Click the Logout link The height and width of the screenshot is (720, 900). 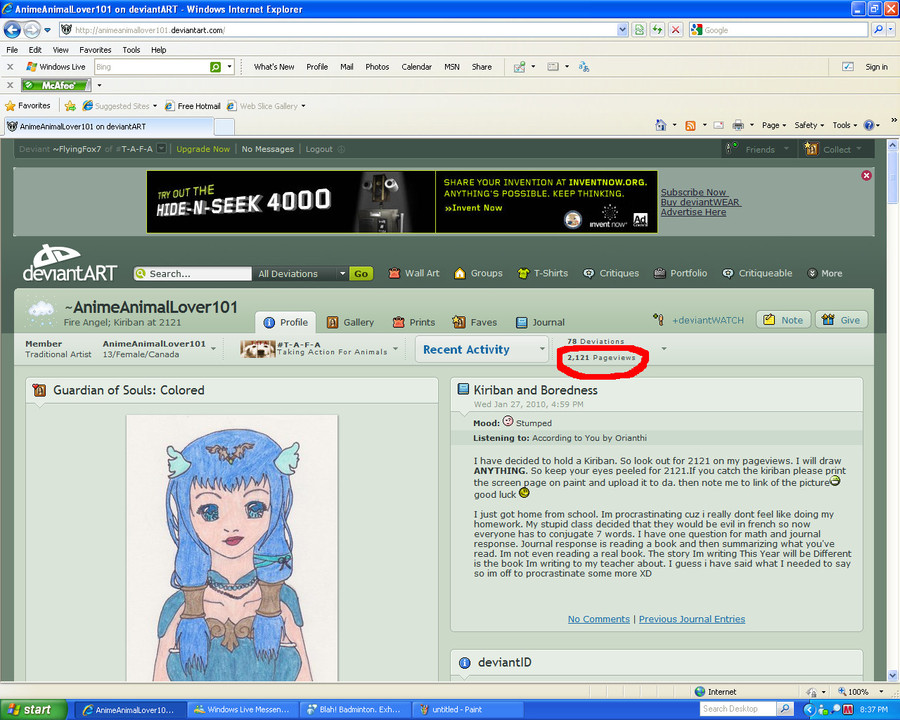pos(319,149)
